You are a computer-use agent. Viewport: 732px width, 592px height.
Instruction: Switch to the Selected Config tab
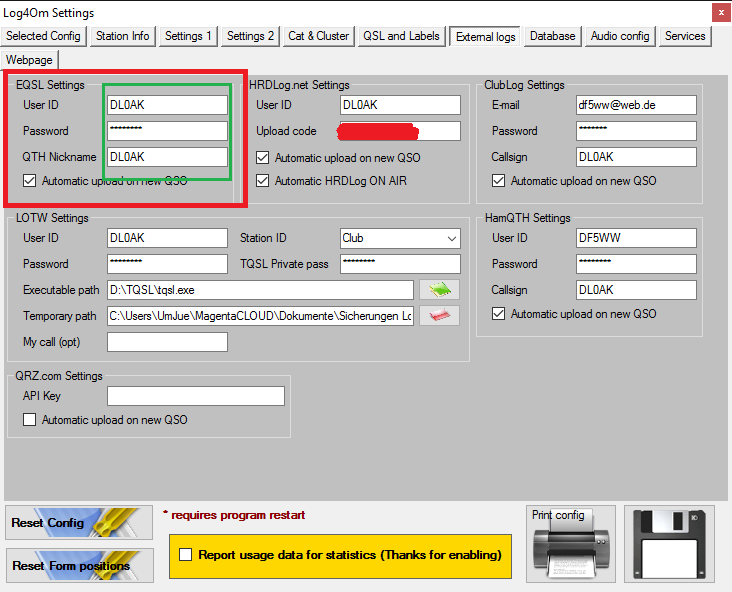point(43,36)
